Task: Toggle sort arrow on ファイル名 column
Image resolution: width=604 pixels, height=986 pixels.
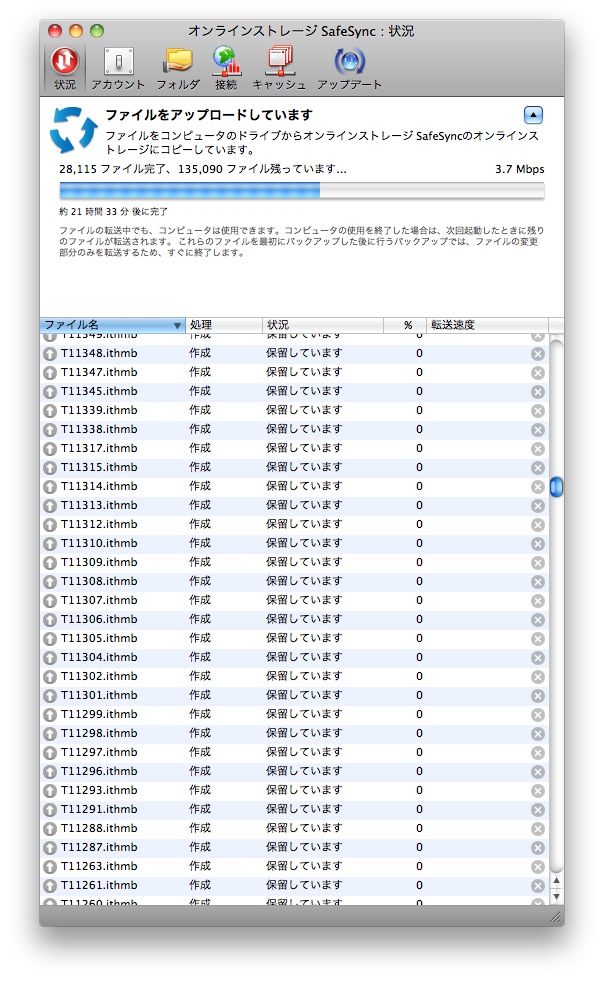Action: point(177,326)
